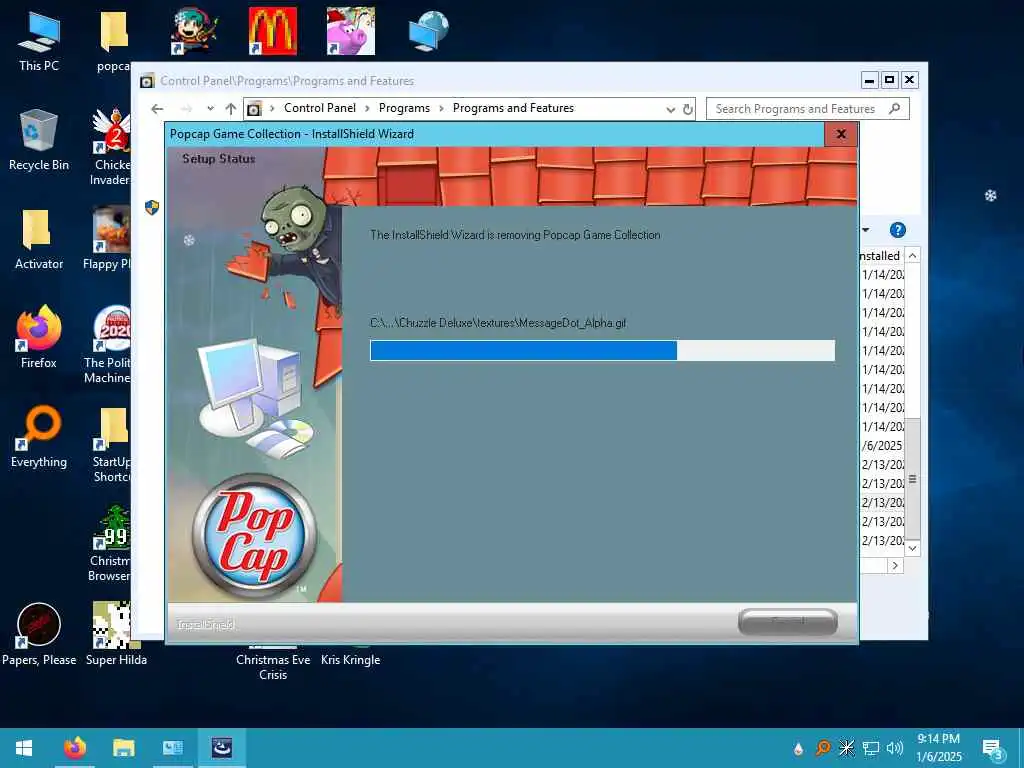This screenshot has width=1024, height=768.
Task: Click the list scroll down arrow
Action: tap(912, 549)
